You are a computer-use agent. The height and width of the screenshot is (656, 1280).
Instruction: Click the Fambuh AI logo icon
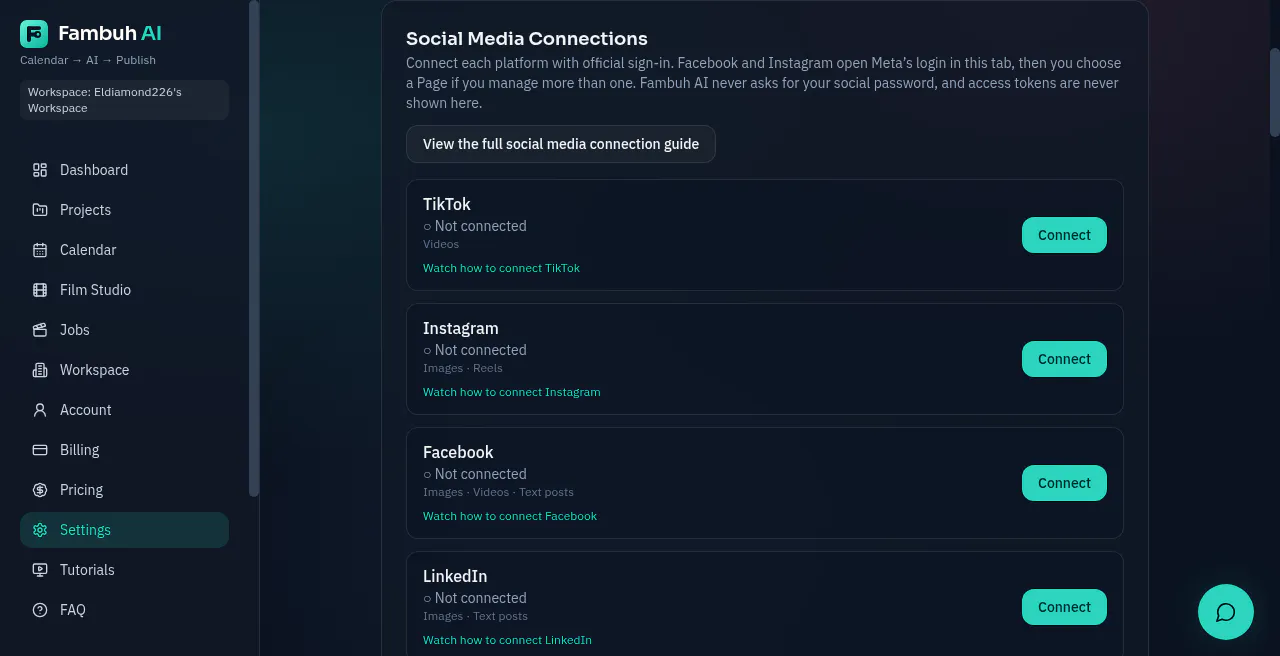coord(34,34)
